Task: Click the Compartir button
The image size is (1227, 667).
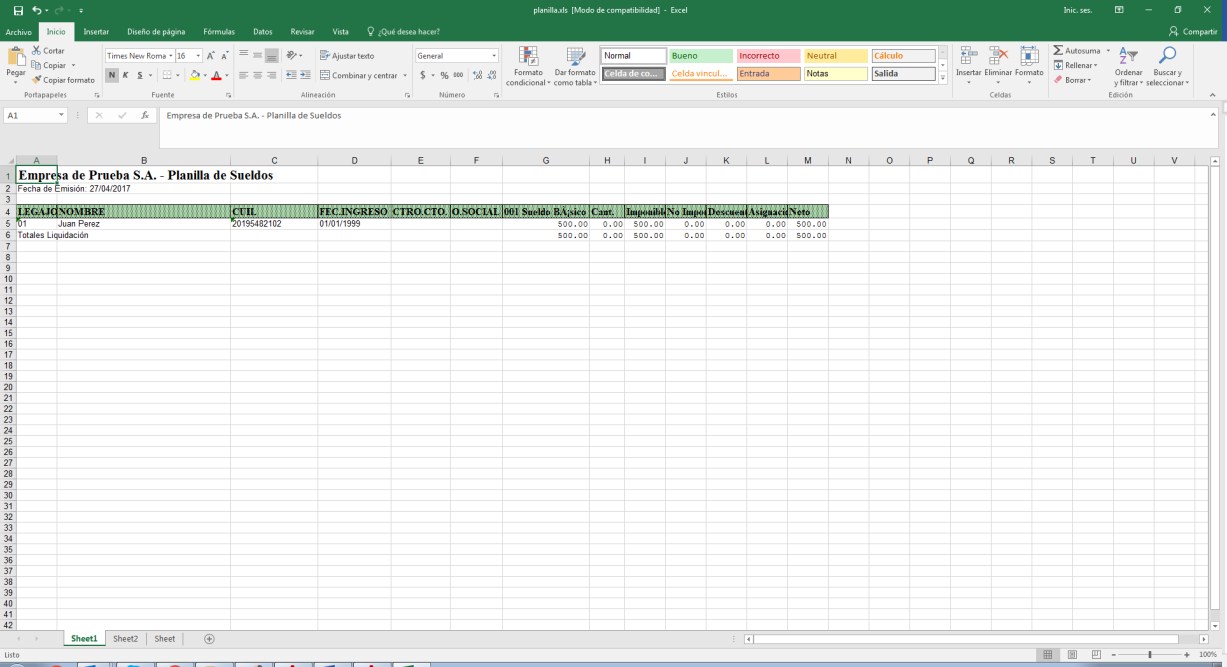Action: [x=1192, y=32]
